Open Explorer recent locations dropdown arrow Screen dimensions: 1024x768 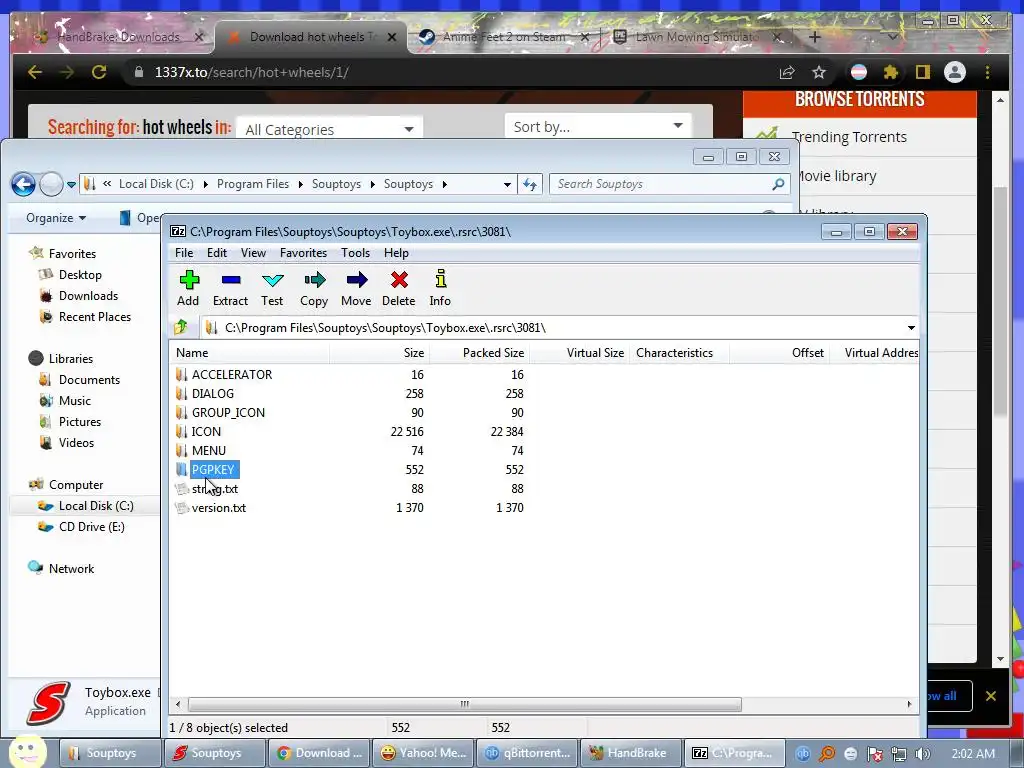(x=71, y=185)
